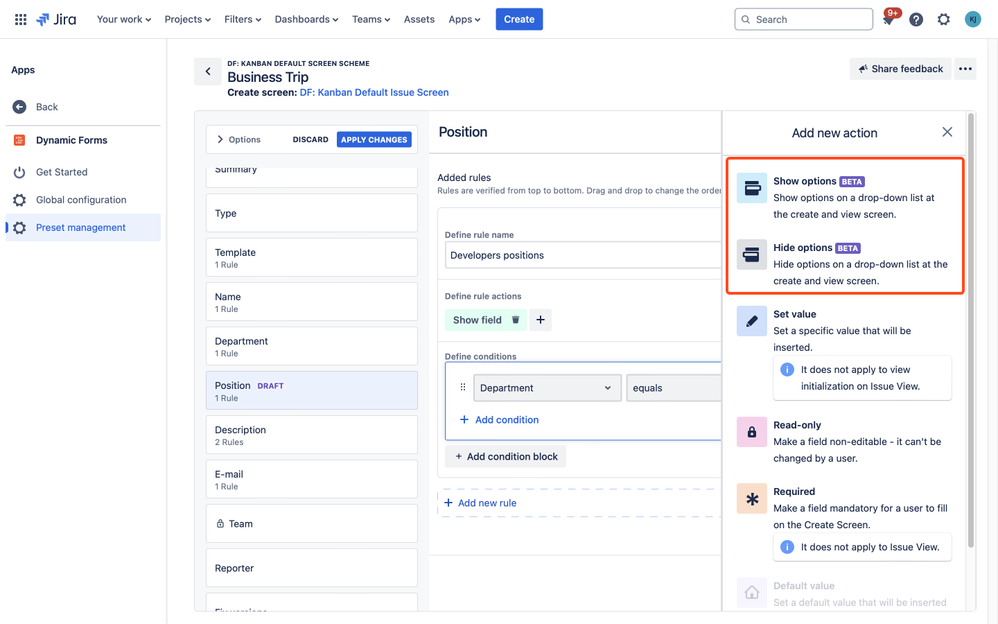Select Position draft field

point(312,390)
